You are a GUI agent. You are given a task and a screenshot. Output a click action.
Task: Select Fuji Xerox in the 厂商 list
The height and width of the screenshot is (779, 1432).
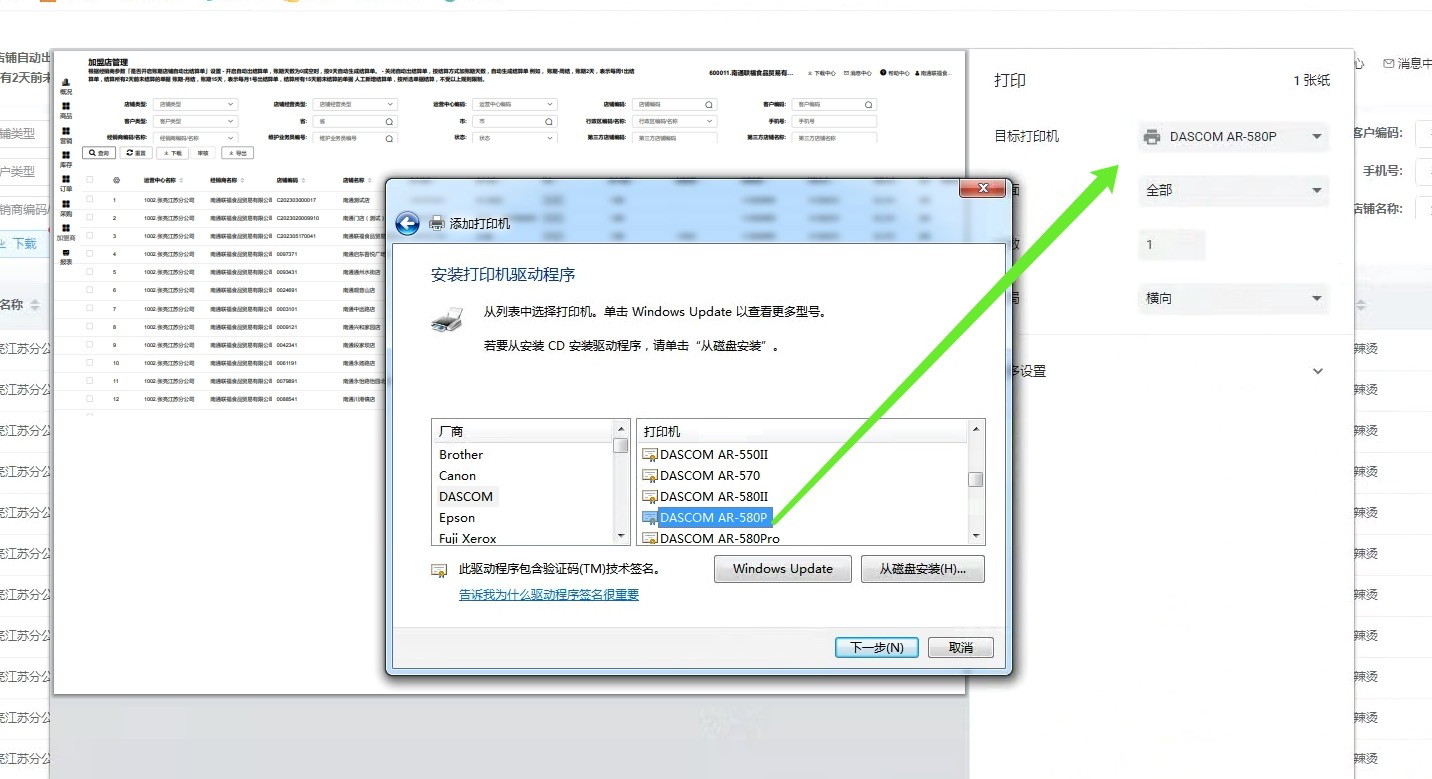[x=468, y=539]
